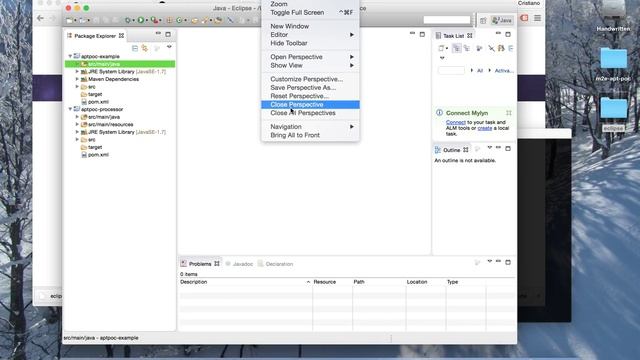The image size is (640, 360).
Task: Toggle Categorized presentation icon in Task List
Action: tap(456, 49)
